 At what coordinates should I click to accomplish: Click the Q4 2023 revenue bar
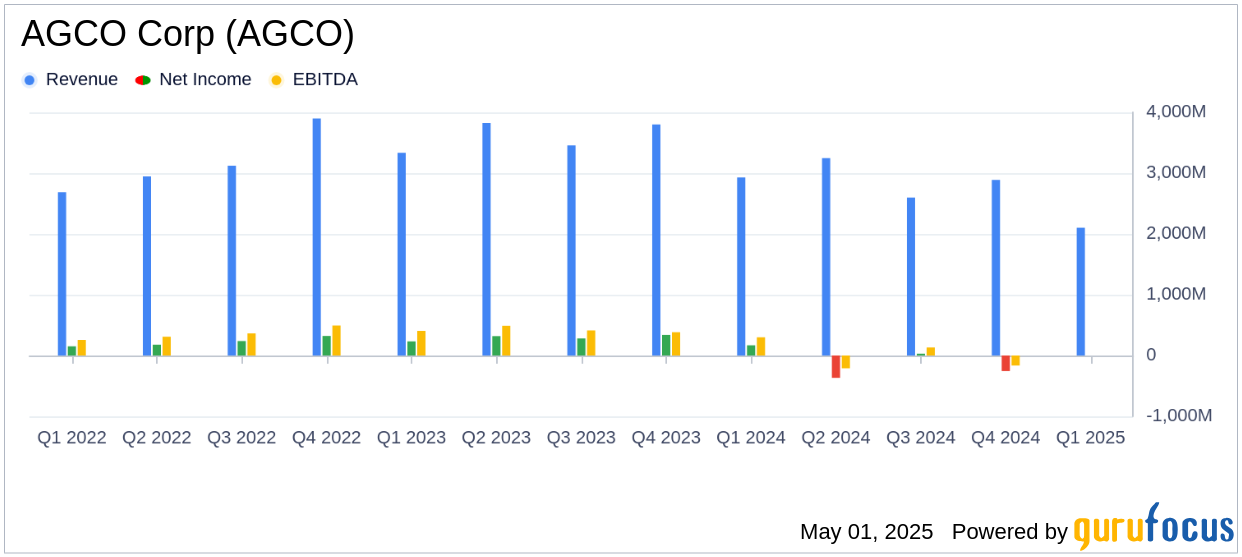657,240
